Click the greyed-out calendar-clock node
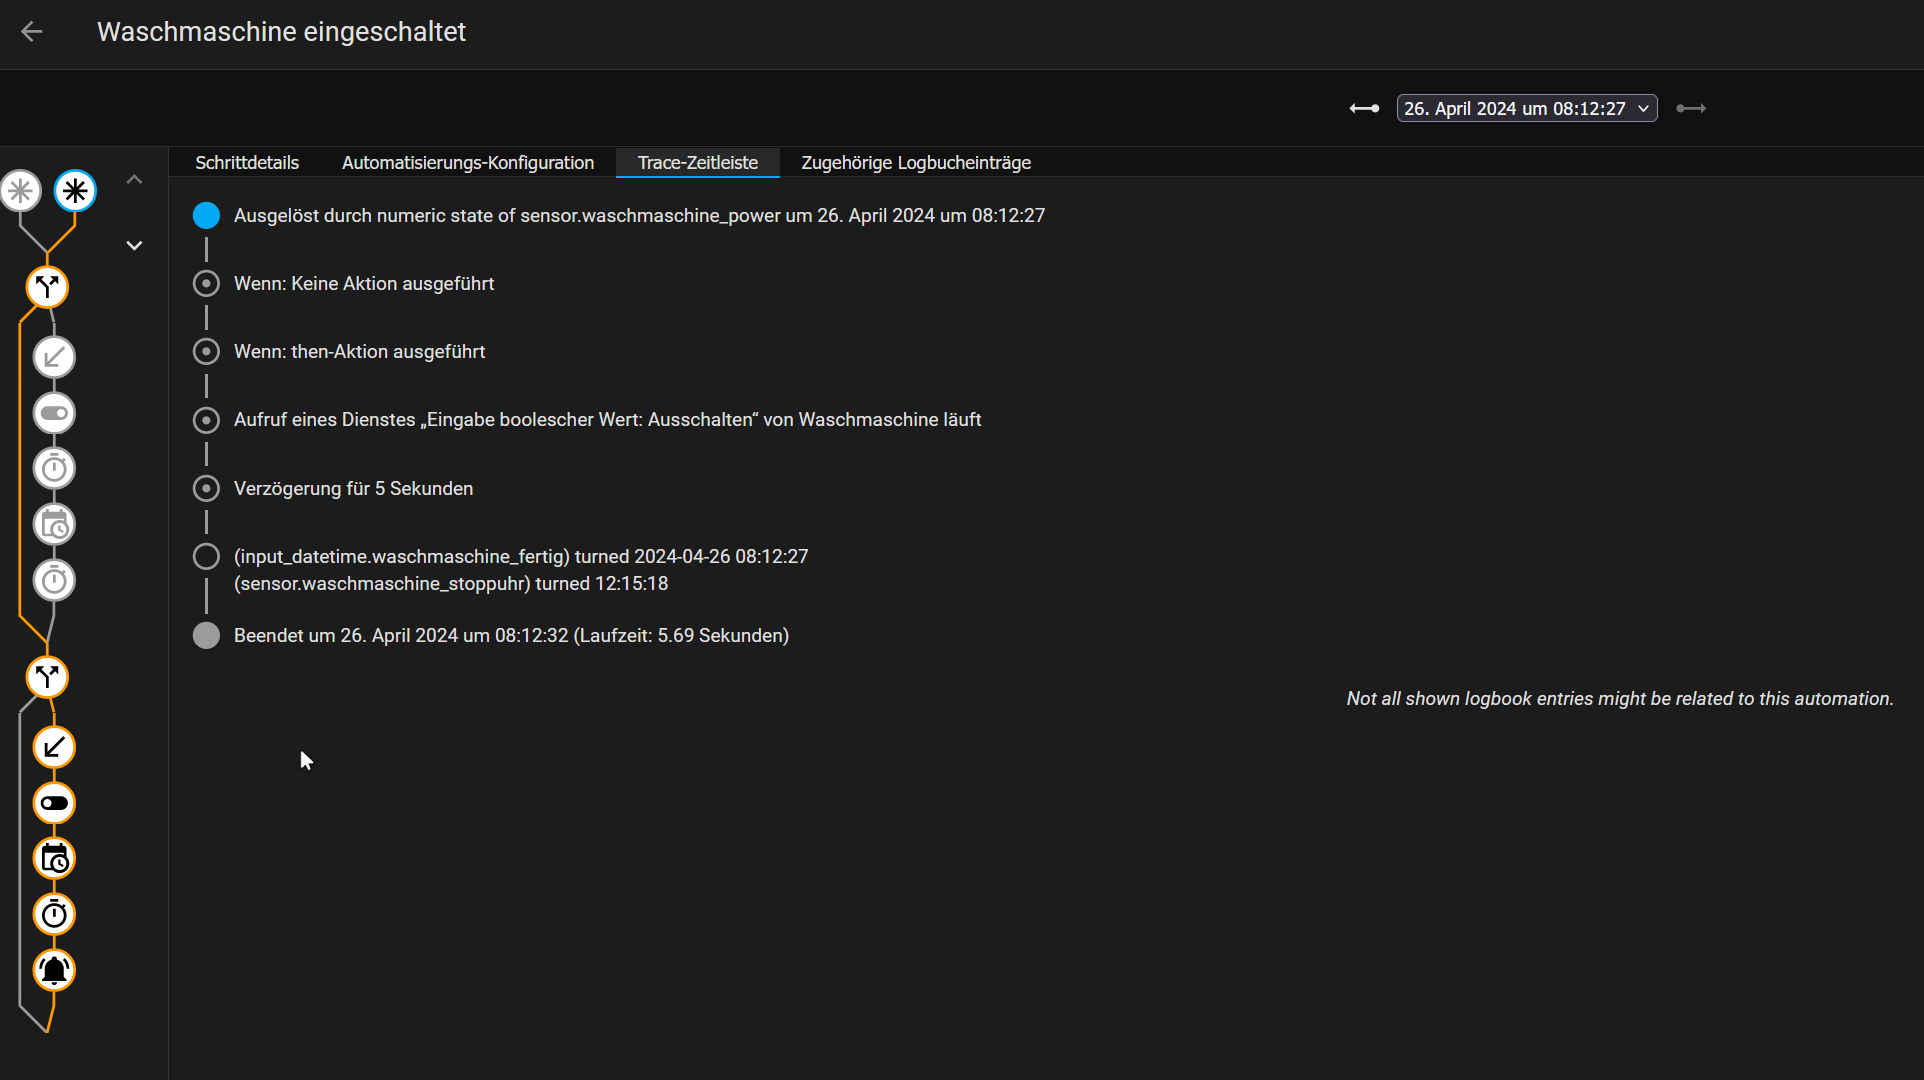 54,525
